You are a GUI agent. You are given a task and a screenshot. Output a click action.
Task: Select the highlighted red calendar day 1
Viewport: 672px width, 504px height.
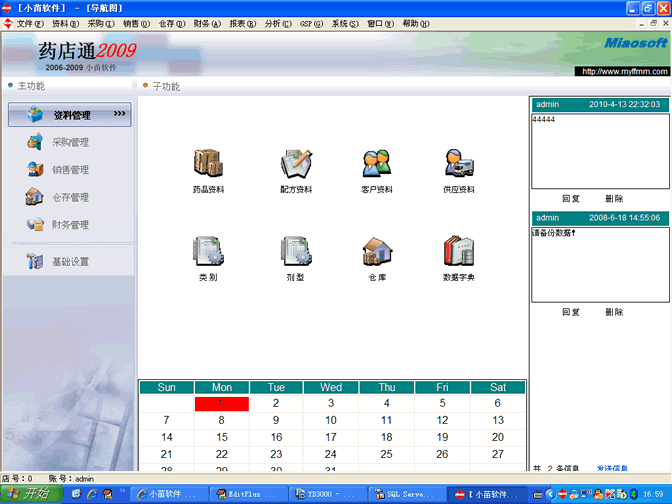pos(222,403)
